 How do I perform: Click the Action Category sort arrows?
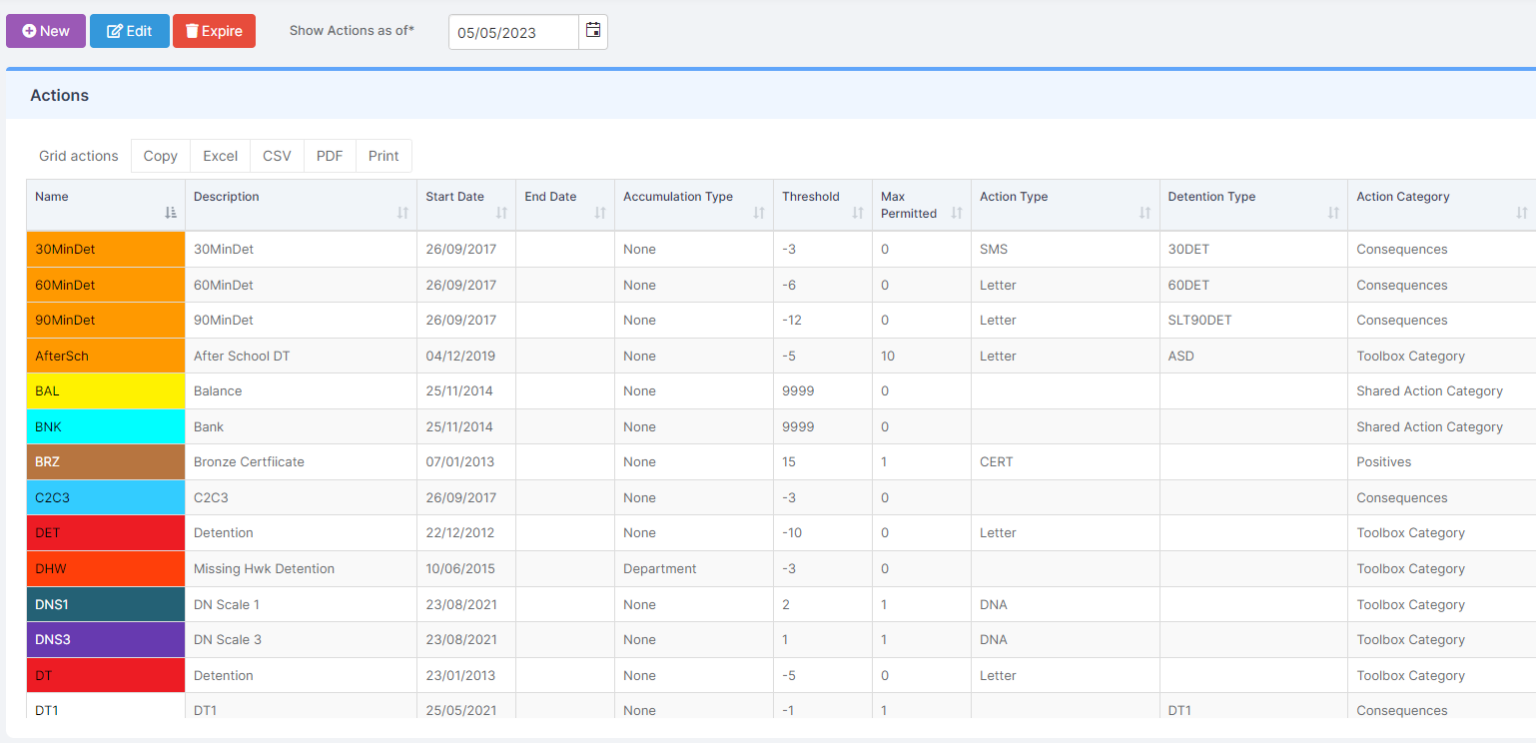click(x=1521, y=213)
